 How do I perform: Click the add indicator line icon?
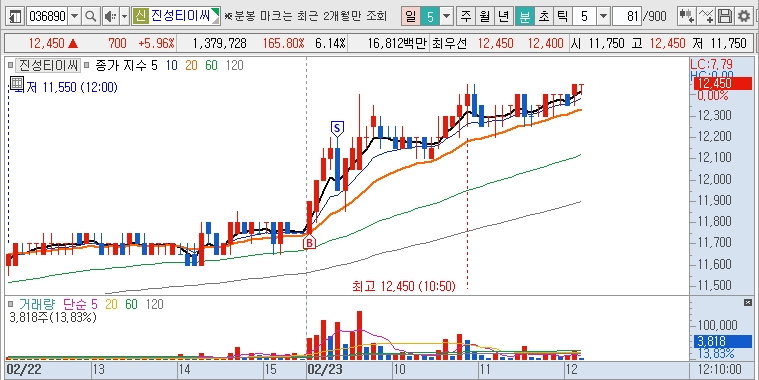706,17
